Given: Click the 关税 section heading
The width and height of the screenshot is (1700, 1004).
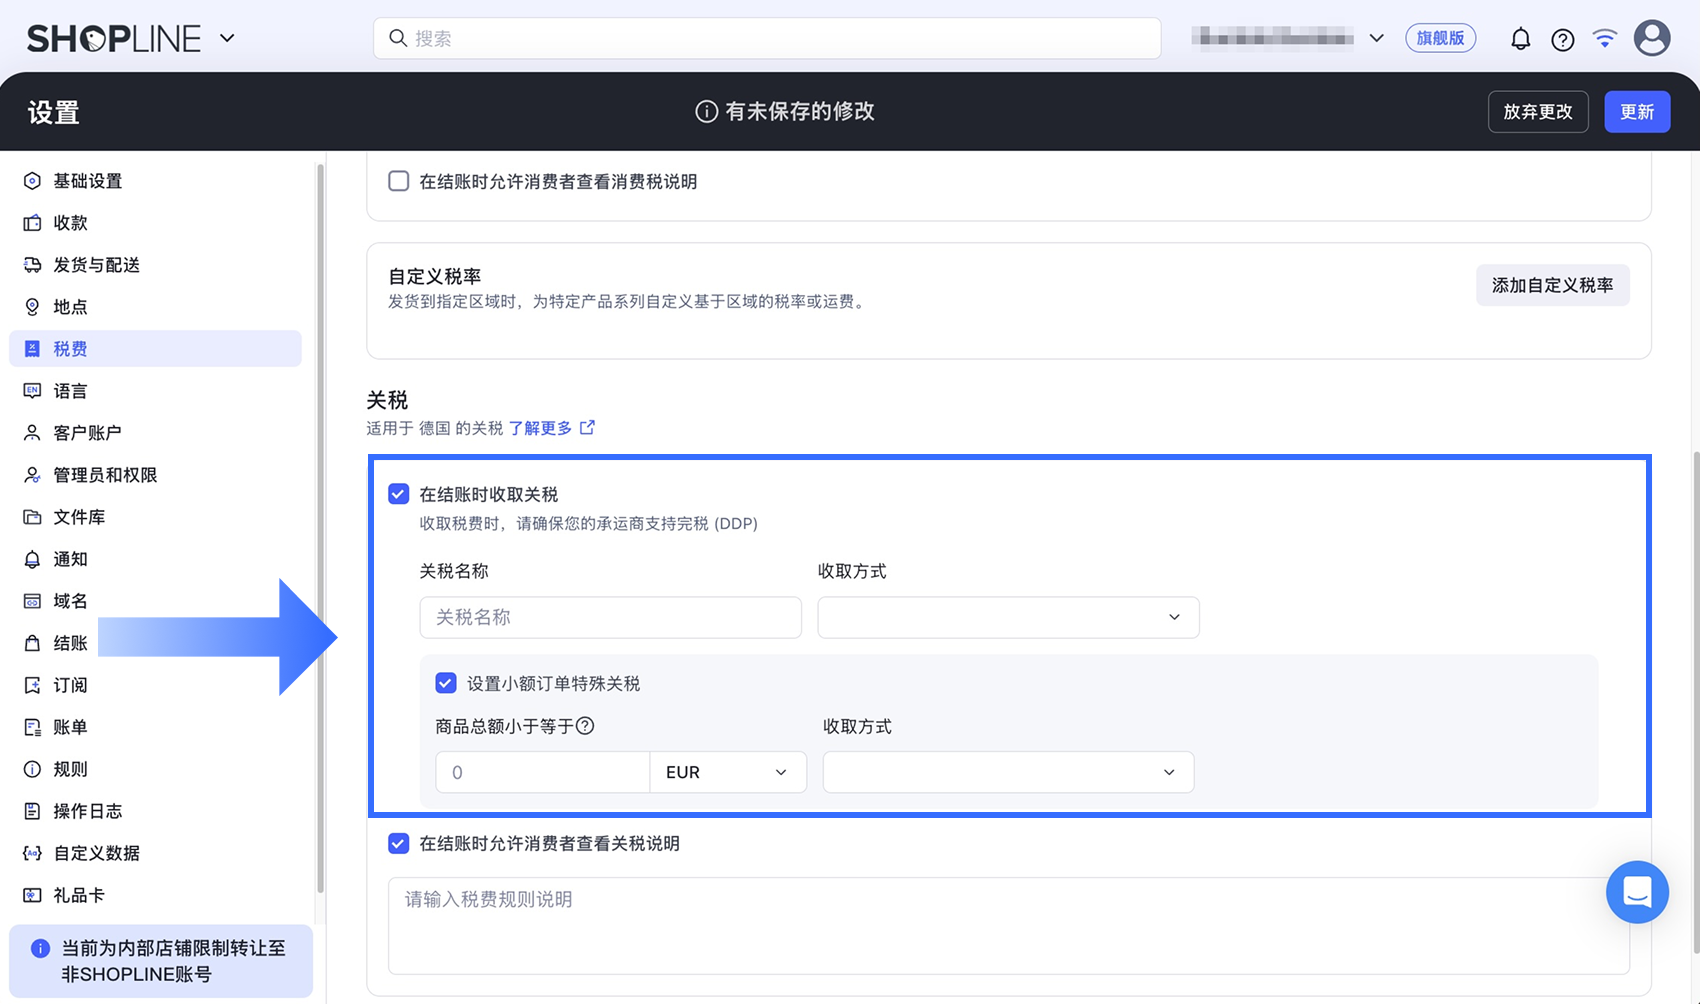Looking at the screenshot, I should coord(387,400).
